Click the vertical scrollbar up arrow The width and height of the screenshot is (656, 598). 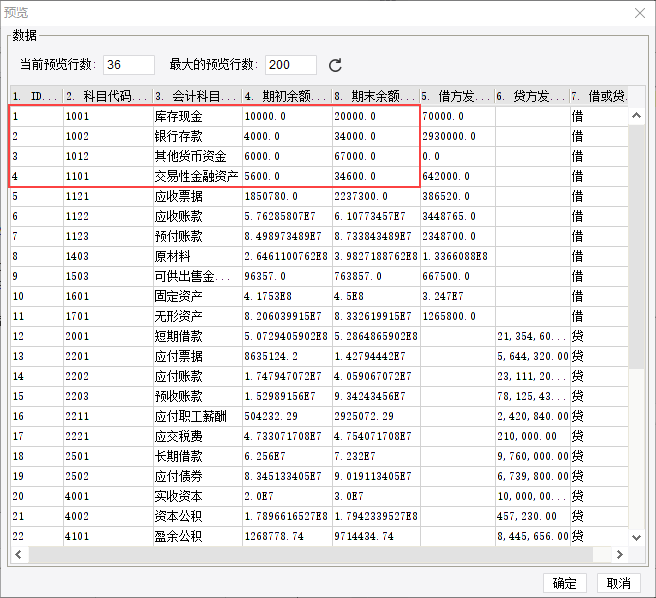tap(636, 115)
